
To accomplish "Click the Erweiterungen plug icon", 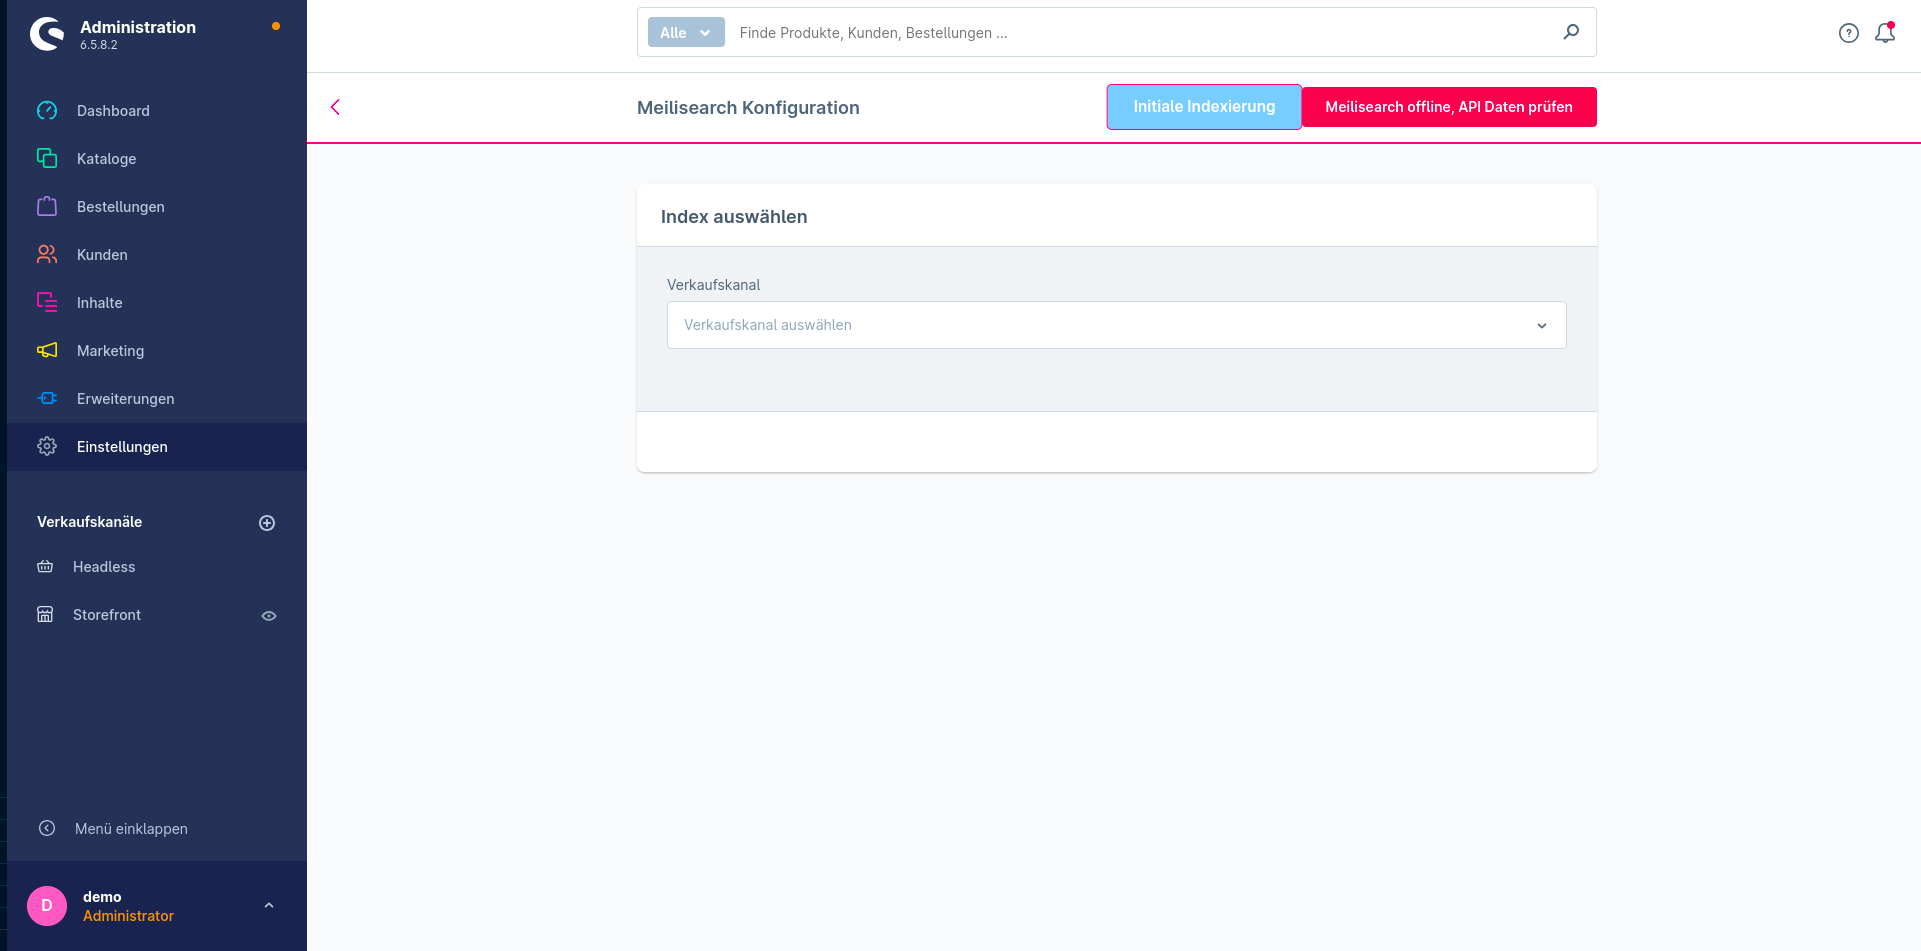I will coord(47,398).
